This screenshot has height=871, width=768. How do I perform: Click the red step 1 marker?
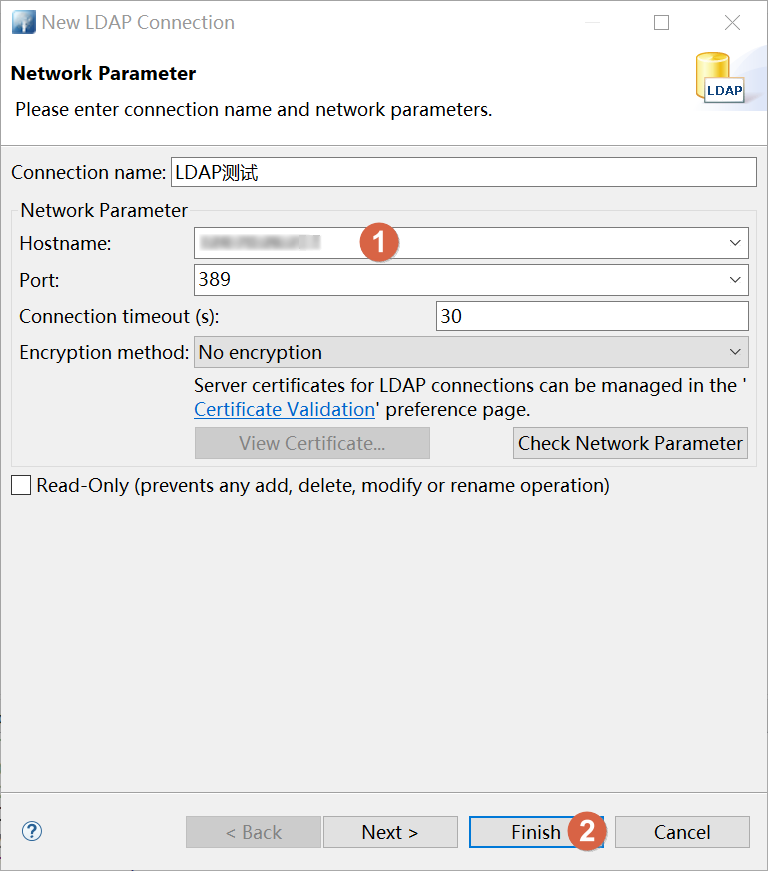pos(379,242)
